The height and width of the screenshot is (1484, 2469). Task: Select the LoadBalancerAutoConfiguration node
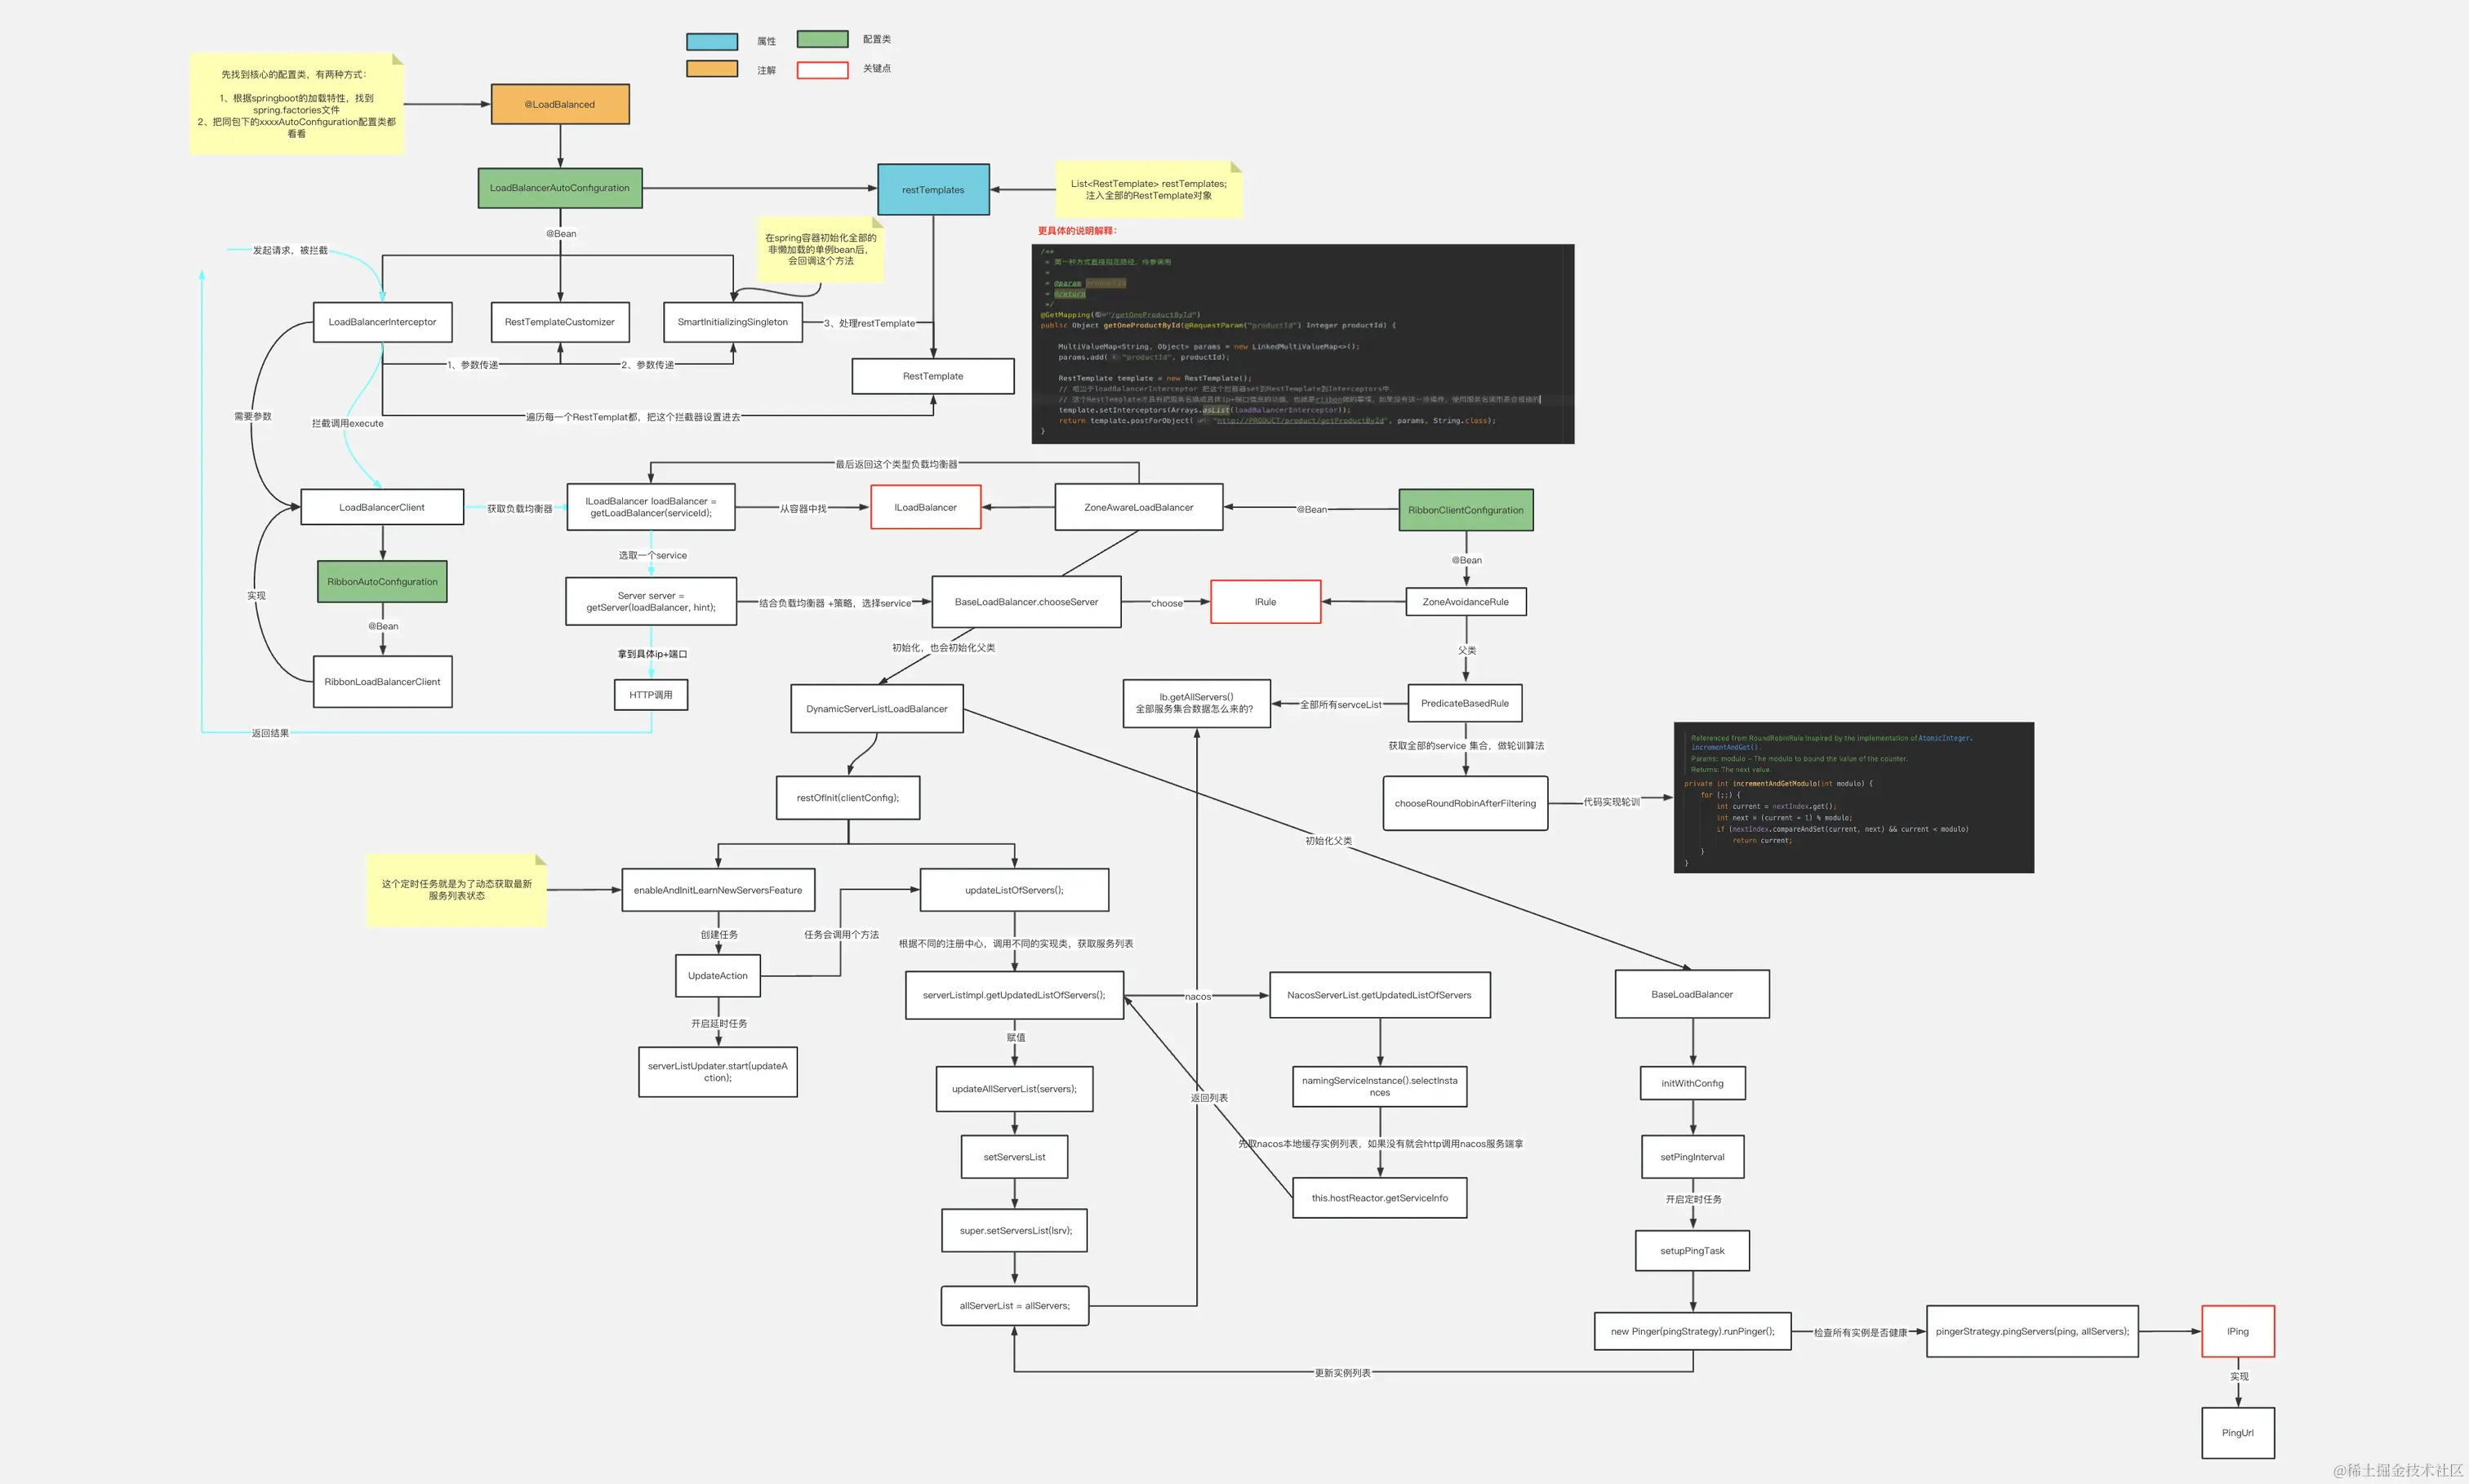click(x=559, y=188)
